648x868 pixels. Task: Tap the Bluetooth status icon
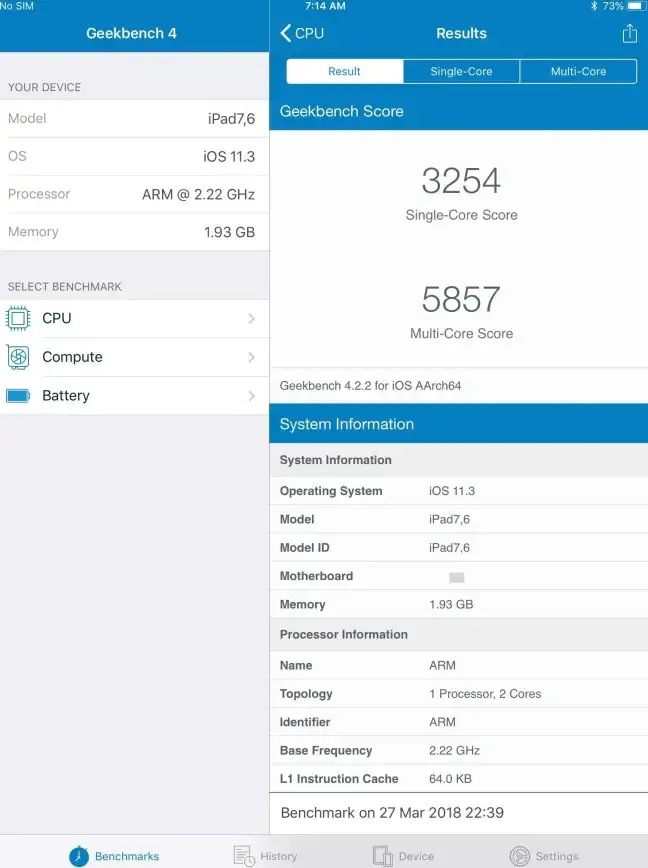tap(594, 6)
